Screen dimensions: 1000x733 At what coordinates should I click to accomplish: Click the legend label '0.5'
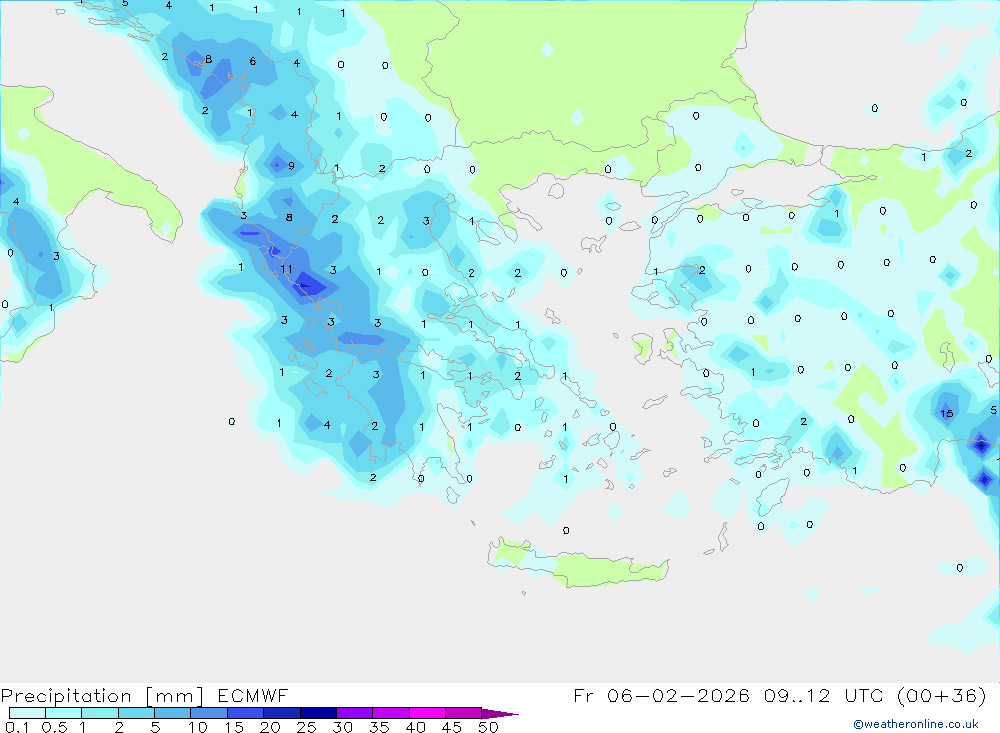(x=54, y=727)
